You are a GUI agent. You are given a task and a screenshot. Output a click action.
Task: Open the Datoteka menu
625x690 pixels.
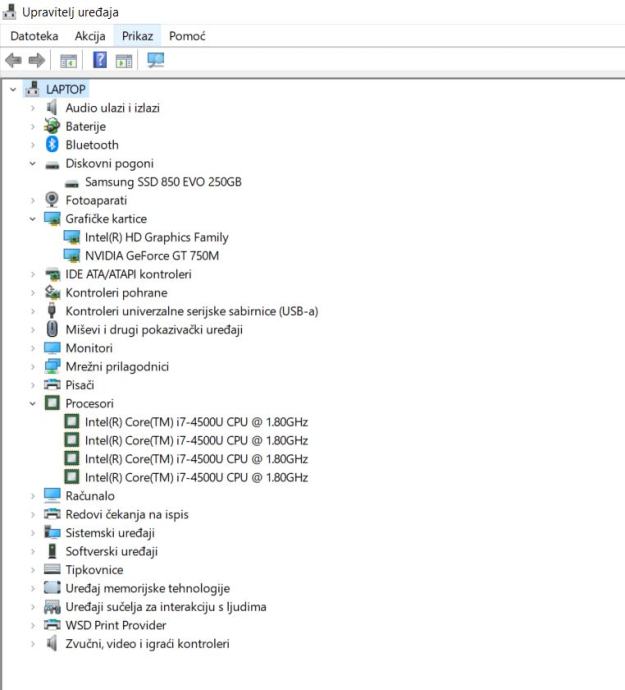pos(34,36)
